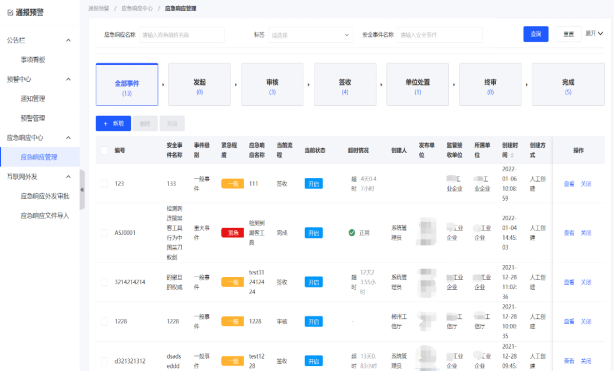Click the 应急响应名称 input field
614x371 pixels.
pos(182,35)
